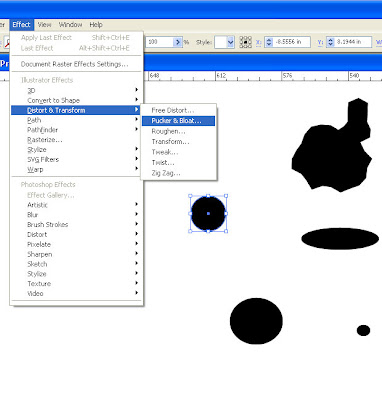Image resolution: width=382 pixels, height=400 pixels.
Task: Open Photoshop Distort submenu below Brush Strokes
Action: click(x=76, y=234)
